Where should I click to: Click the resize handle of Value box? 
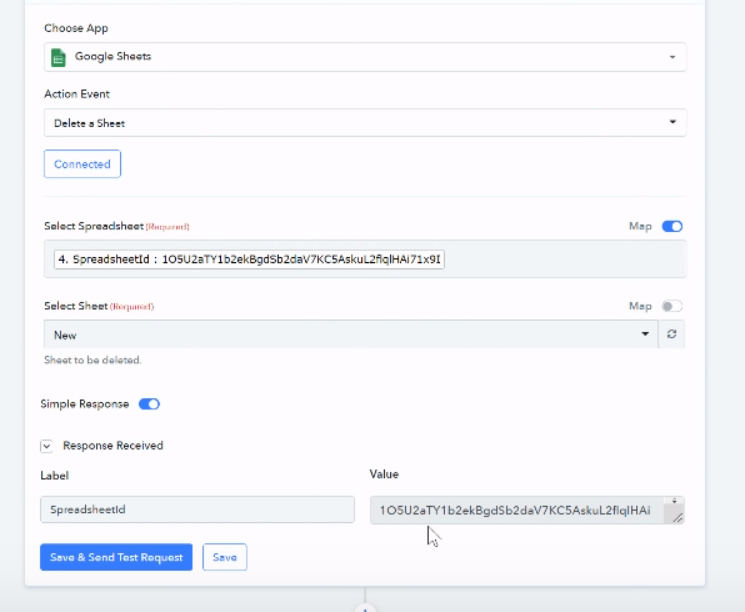coord(678,518)
